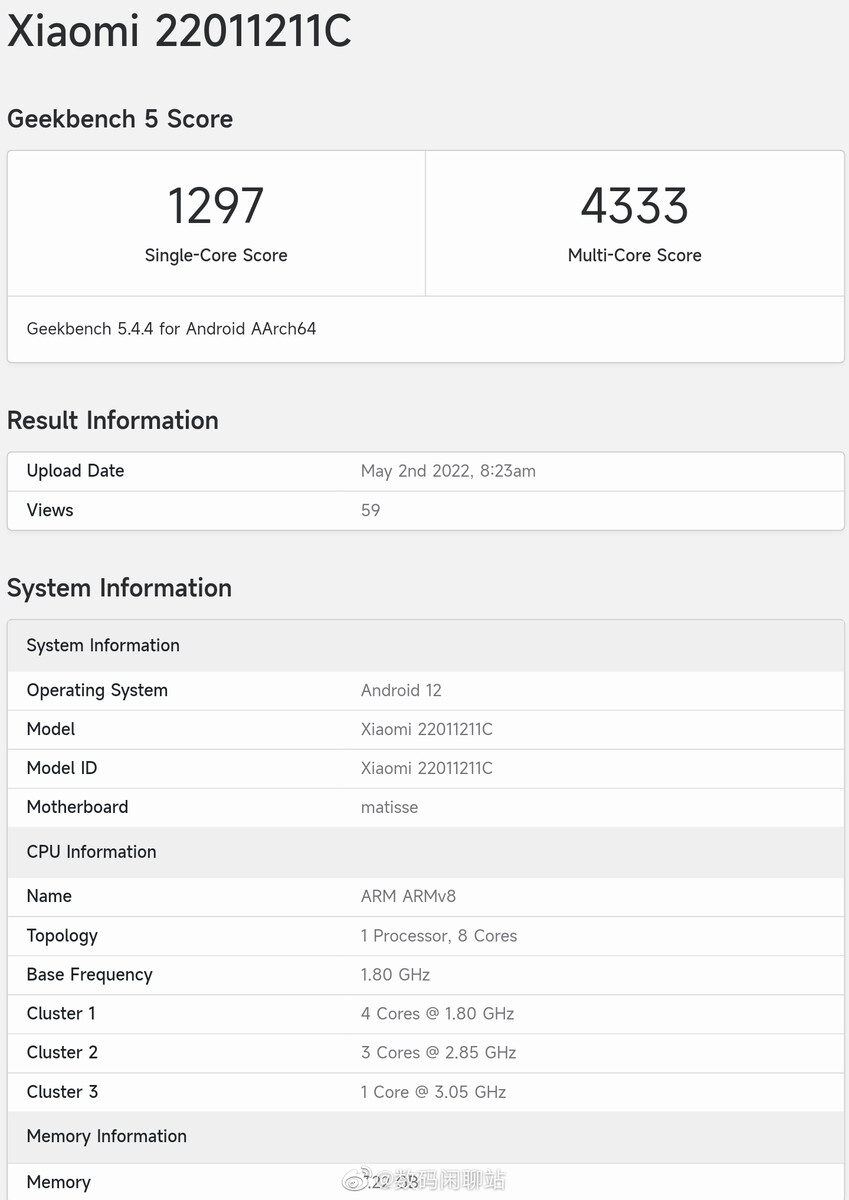Click the single-core score value 1297
This screenshot has width=849, height=1200.
pos(216,206)
